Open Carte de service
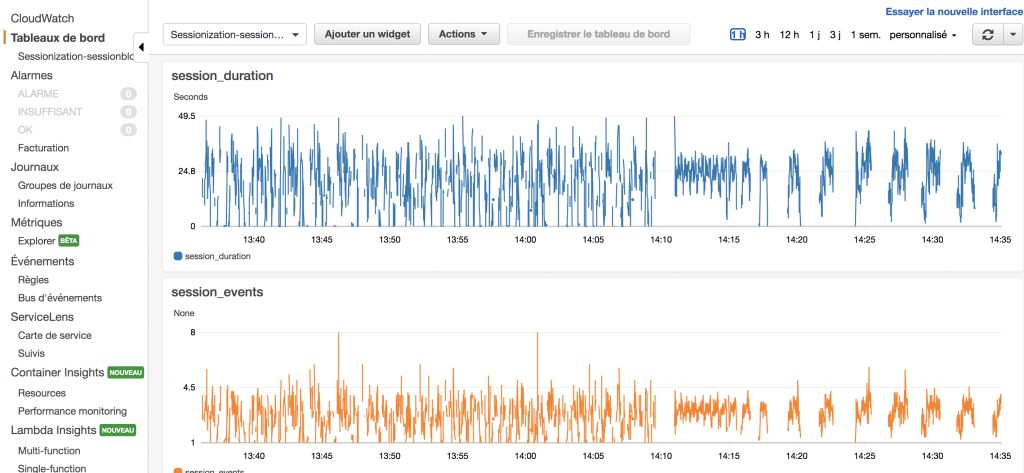 54,335
